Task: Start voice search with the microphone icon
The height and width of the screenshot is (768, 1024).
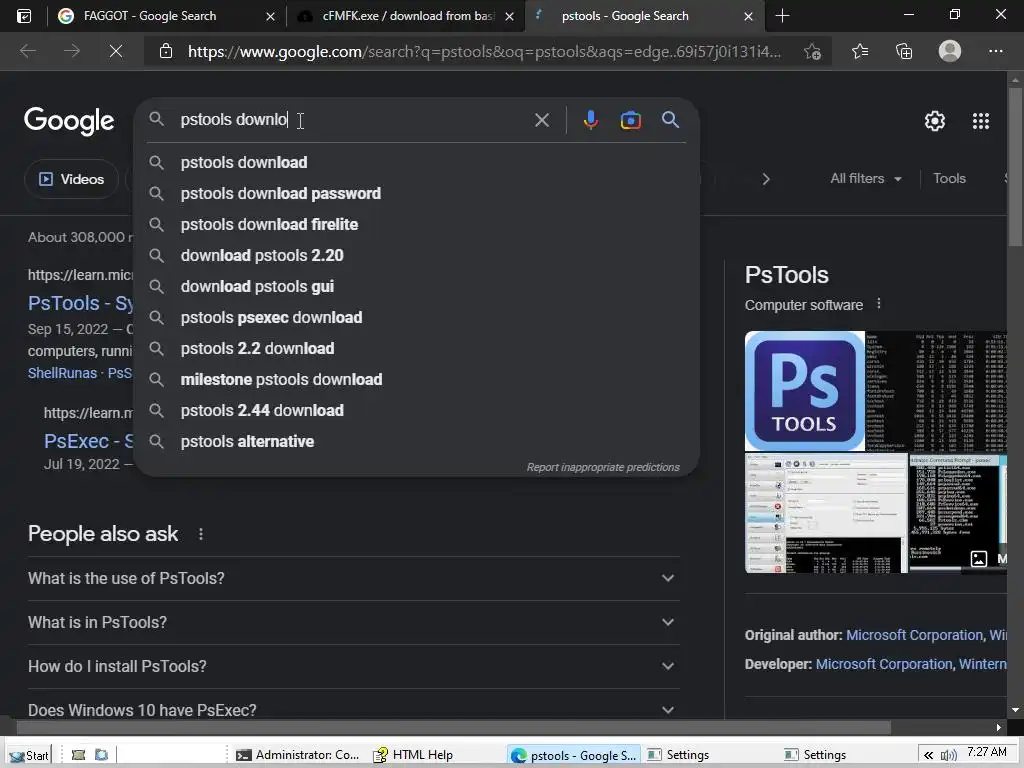Action: [x=590, y=120]
